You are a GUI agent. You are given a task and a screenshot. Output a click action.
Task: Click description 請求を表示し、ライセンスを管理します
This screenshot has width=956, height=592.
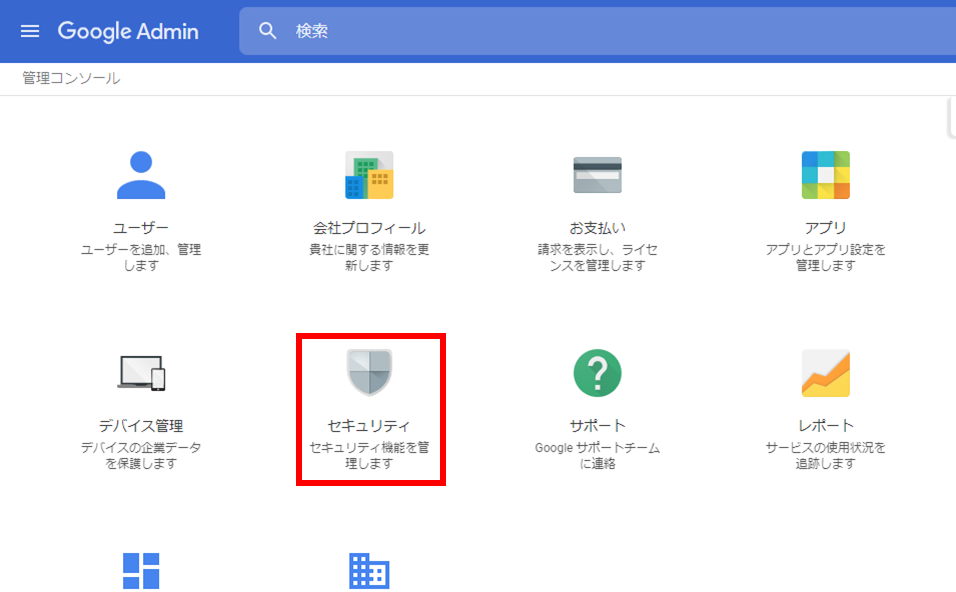click(x=598, y=257)
